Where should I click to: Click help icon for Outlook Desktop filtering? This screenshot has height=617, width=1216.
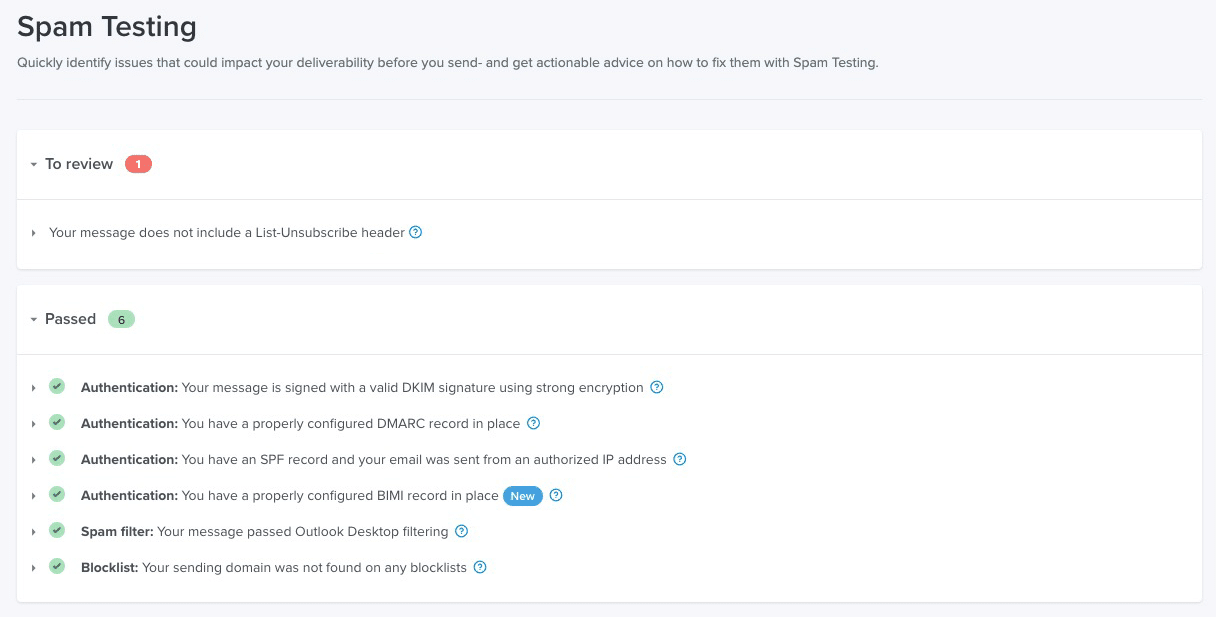tap(461, 531)
